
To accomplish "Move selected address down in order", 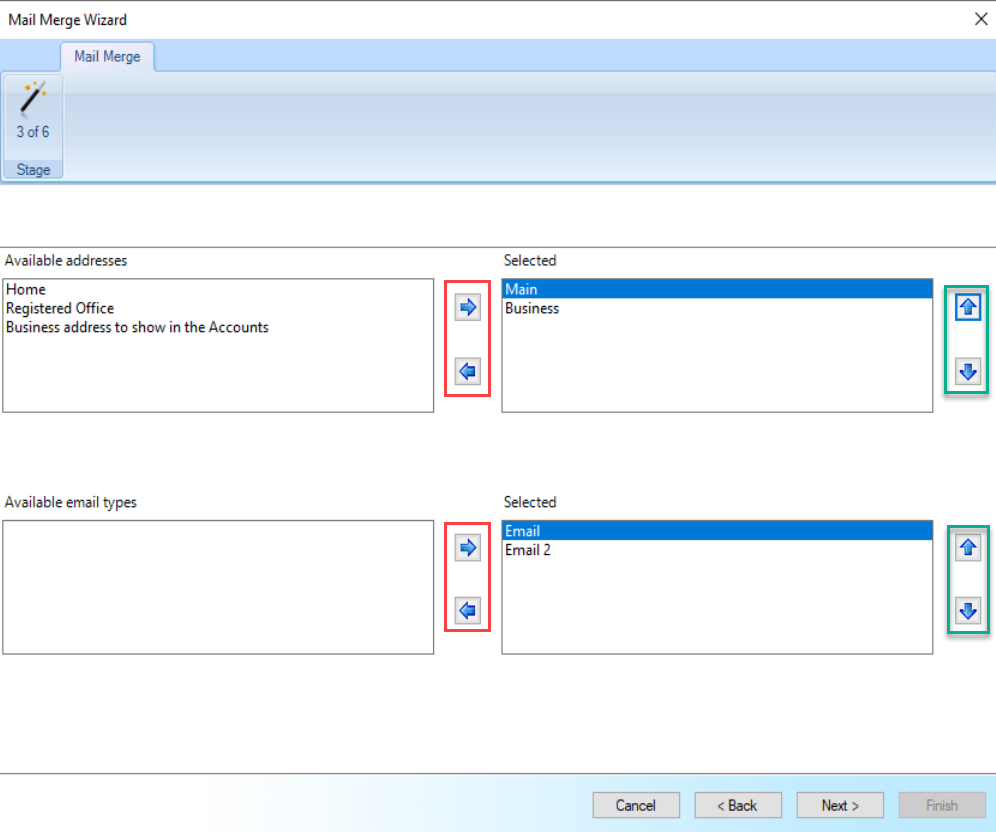I will pos(967,371).
